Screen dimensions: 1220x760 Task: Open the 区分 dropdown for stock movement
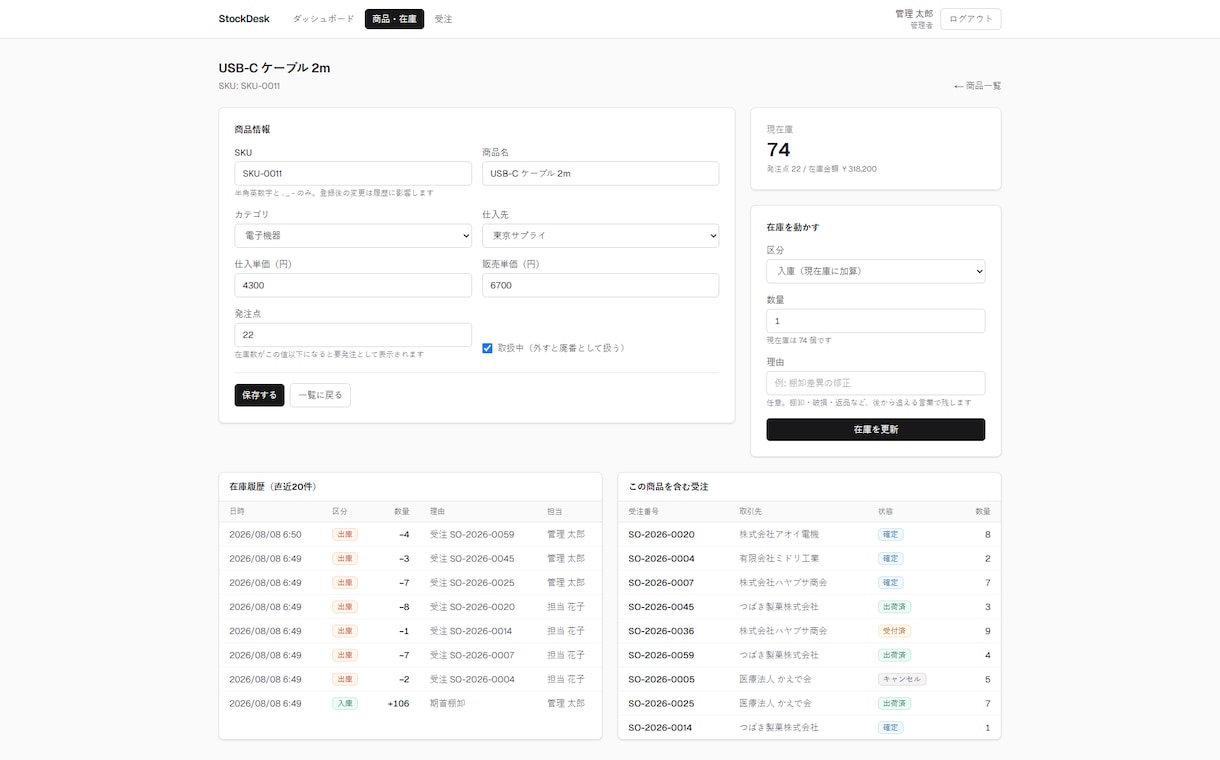pyautogui.click(x=876, y=271)
